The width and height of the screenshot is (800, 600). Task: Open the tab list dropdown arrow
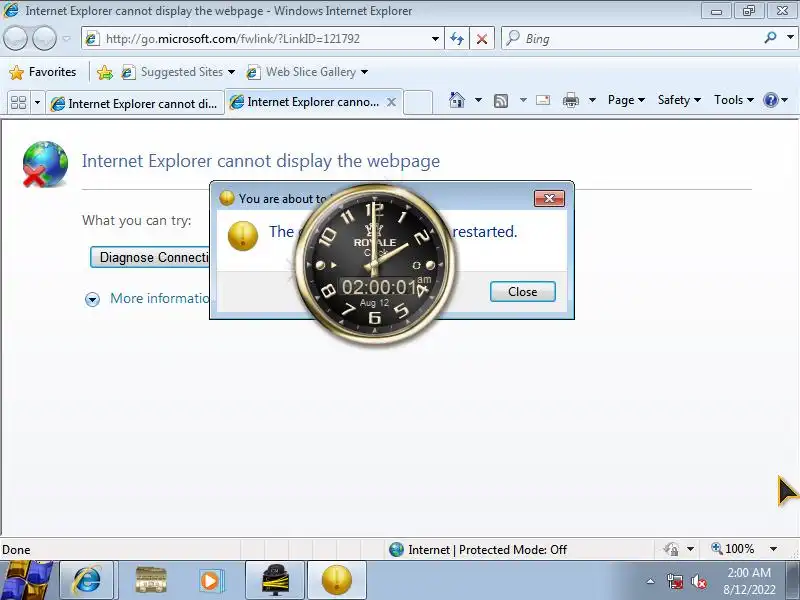click(37, 103)
